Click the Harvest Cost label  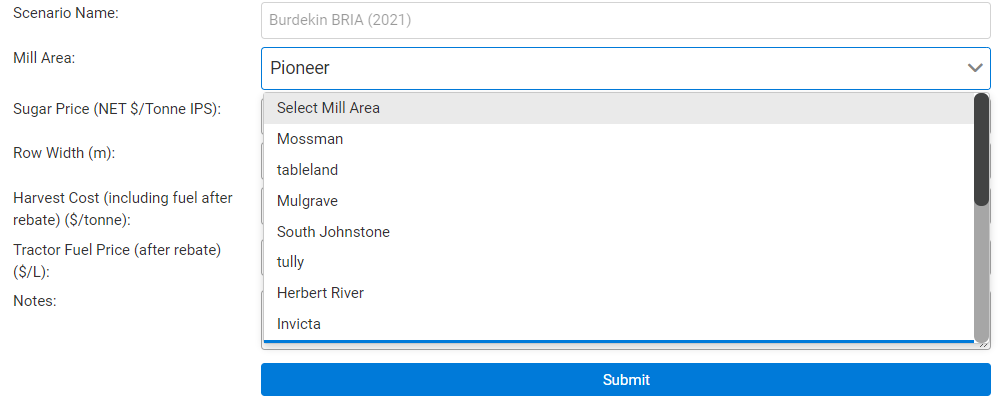pyautogui.click(x=122, y=208)
